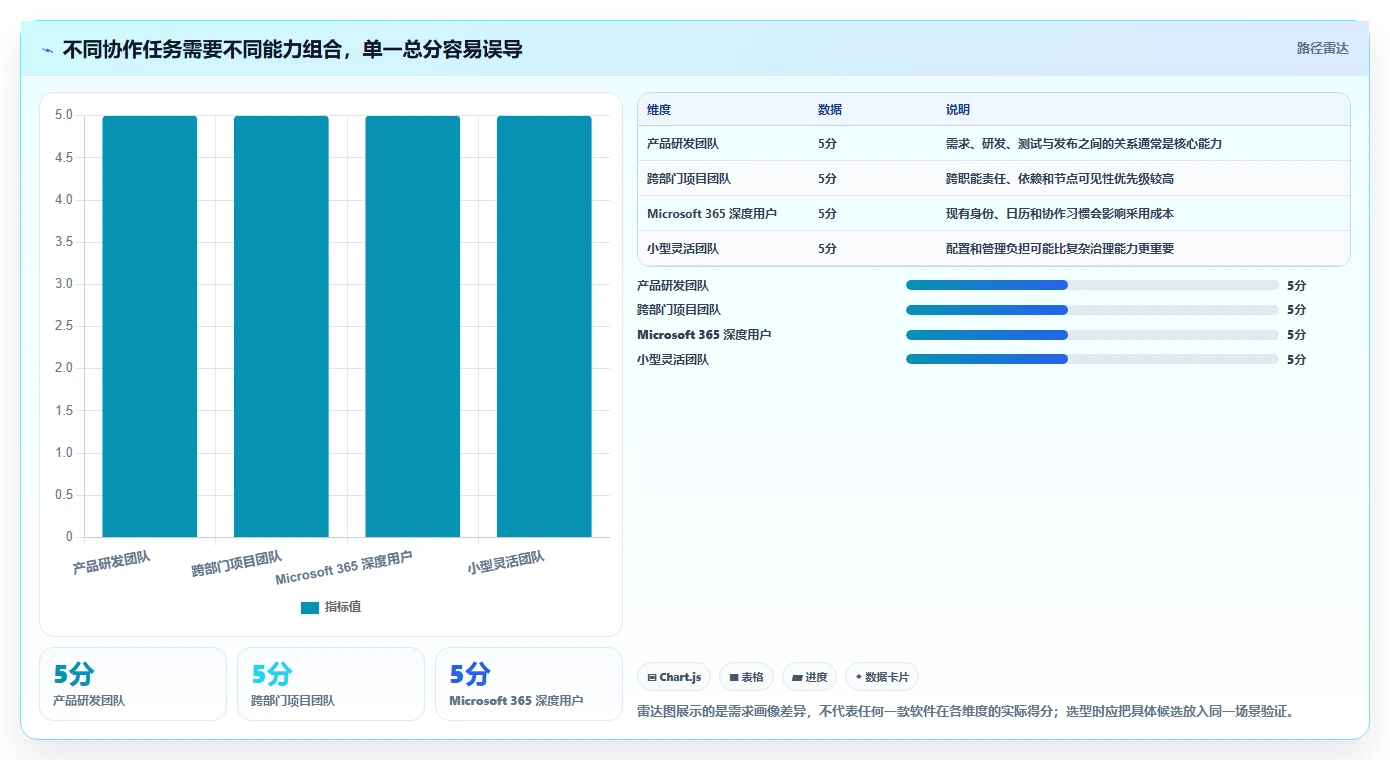
Task: Click the Microsoft 365 深度用户 5分 data card
Action: 529,684
